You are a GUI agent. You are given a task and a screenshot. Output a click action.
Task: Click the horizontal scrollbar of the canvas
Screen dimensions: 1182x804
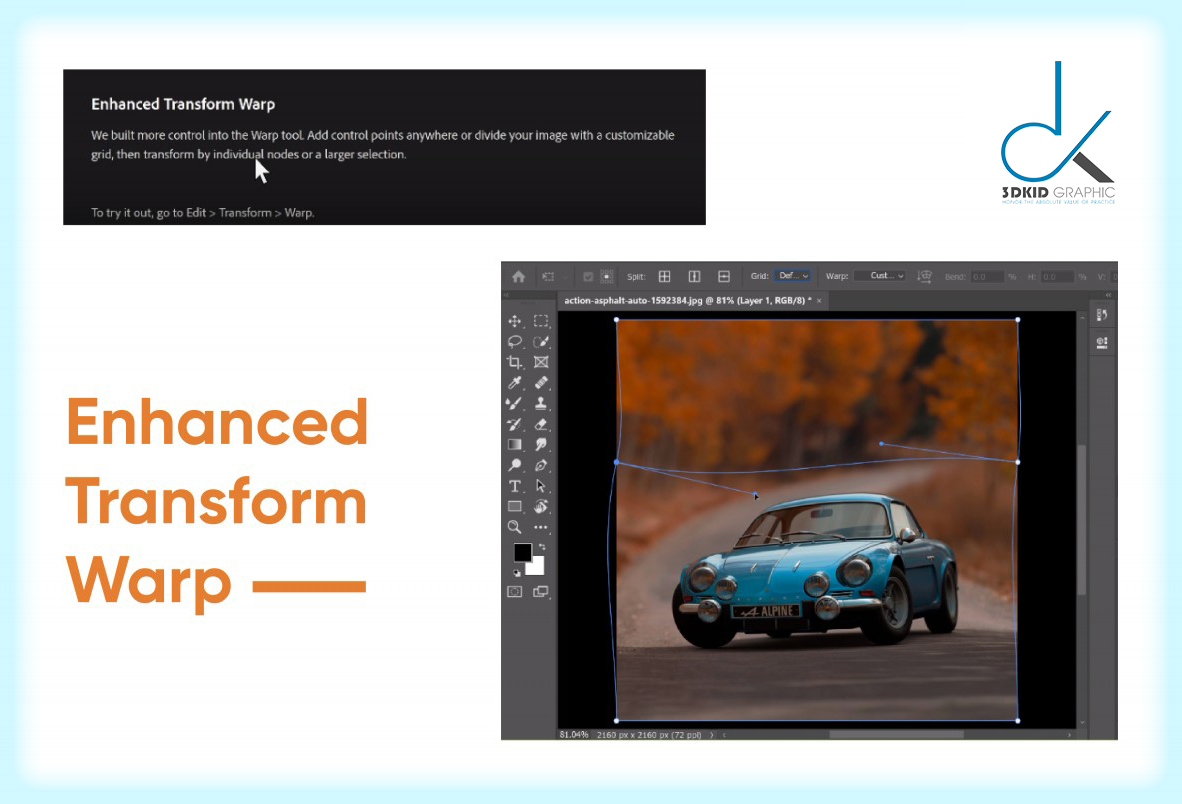click(x=896, y=734)
